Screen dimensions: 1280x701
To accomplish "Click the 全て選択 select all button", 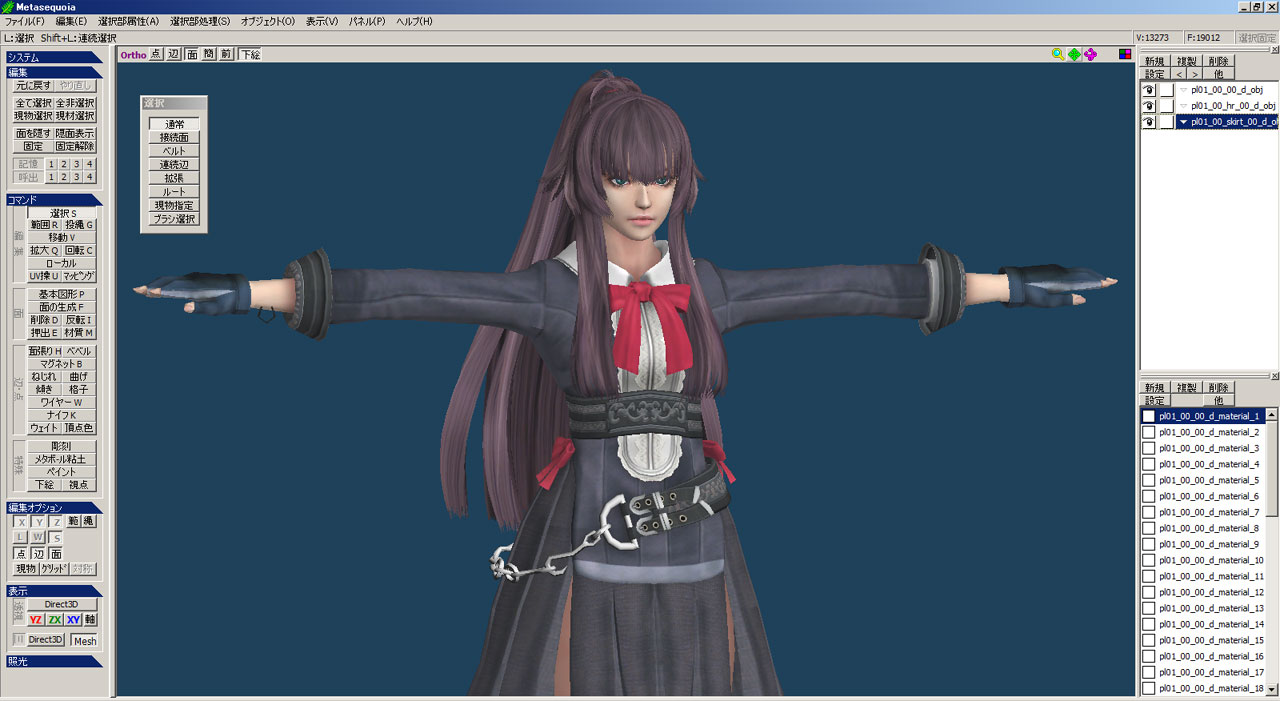I will 33,103.
